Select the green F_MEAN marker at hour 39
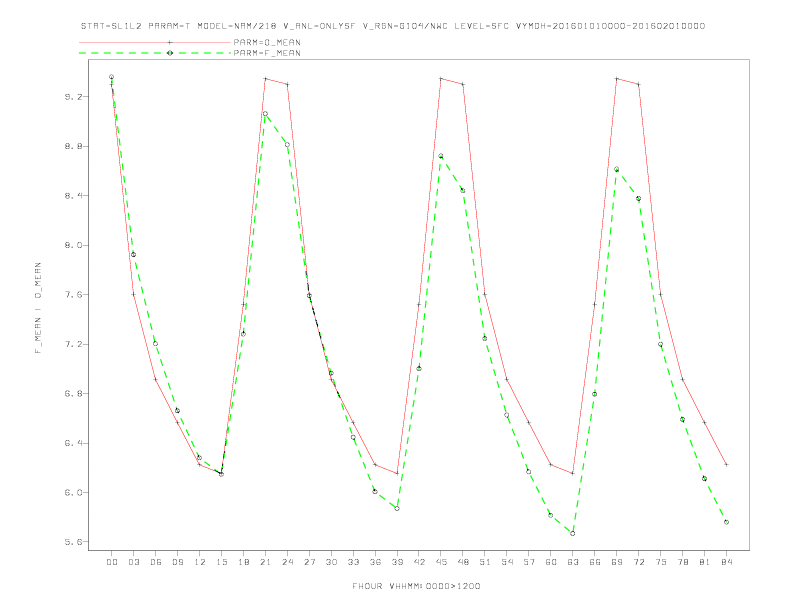This screenshot has width=792, height=612. tap(397, 508)
